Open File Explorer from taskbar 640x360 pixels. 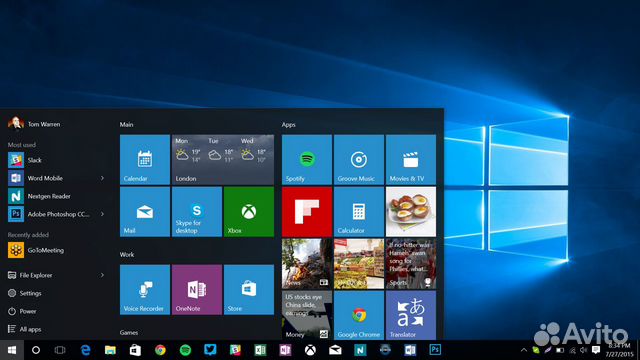point(110,350)
